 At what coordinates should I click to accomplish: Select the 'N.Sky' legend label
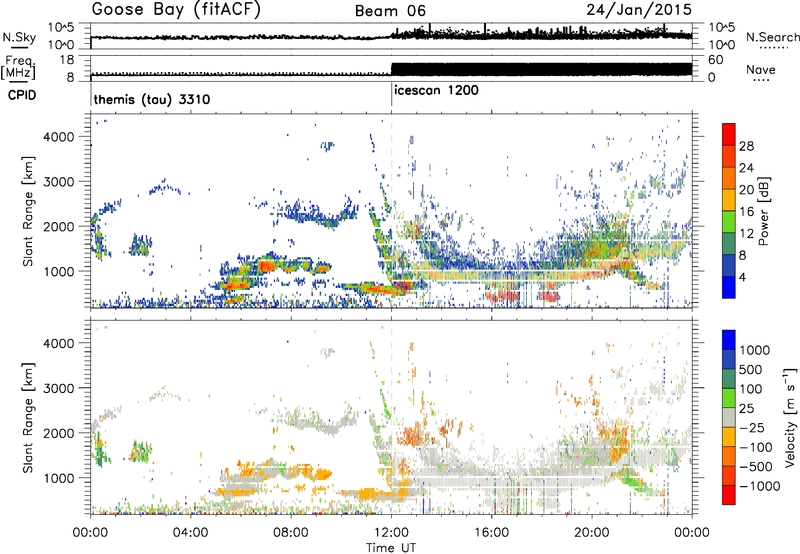click(x=19, y=37)
